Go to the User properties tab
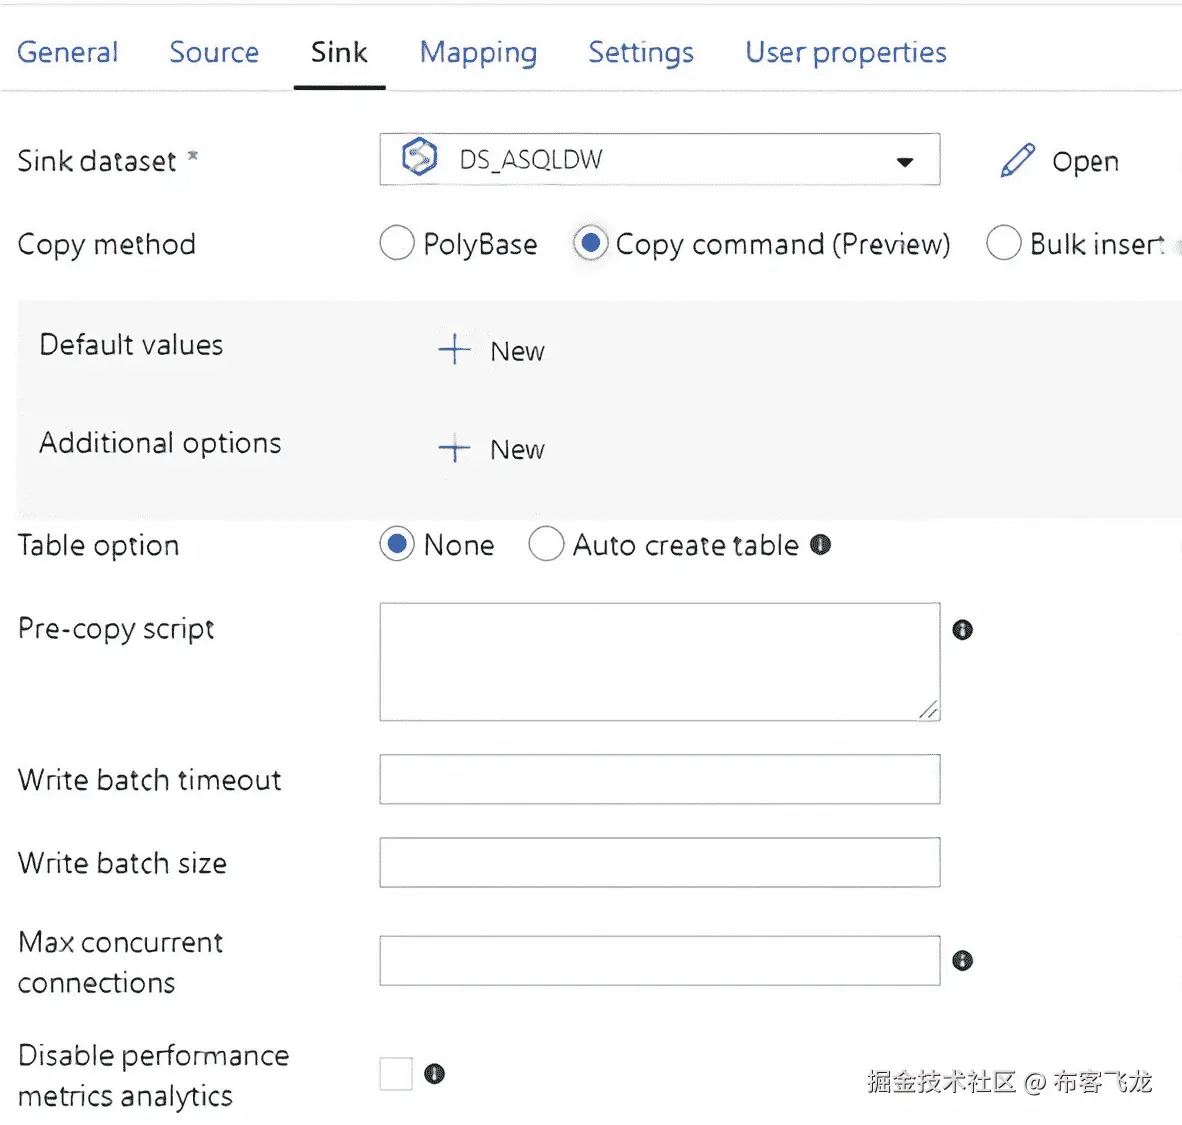 [845, 52]
